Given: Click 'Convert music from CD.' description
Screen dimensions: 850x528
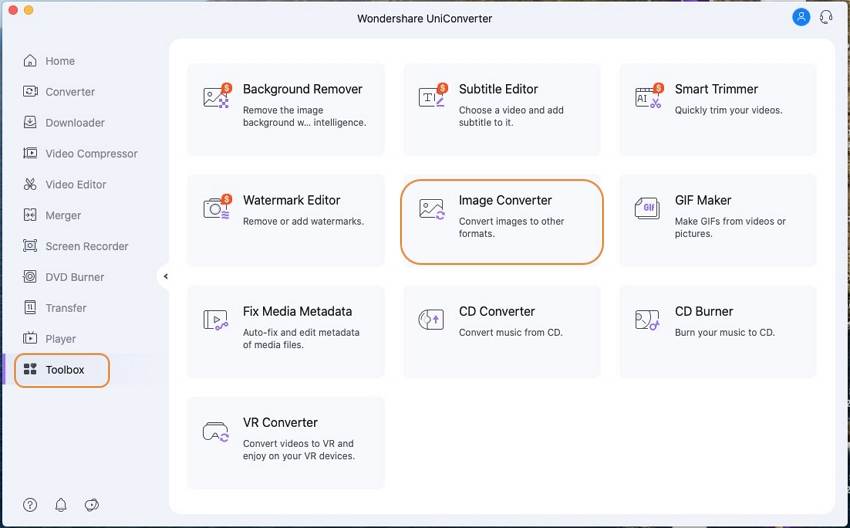Looking at the screenshot, I should (511, 332).
